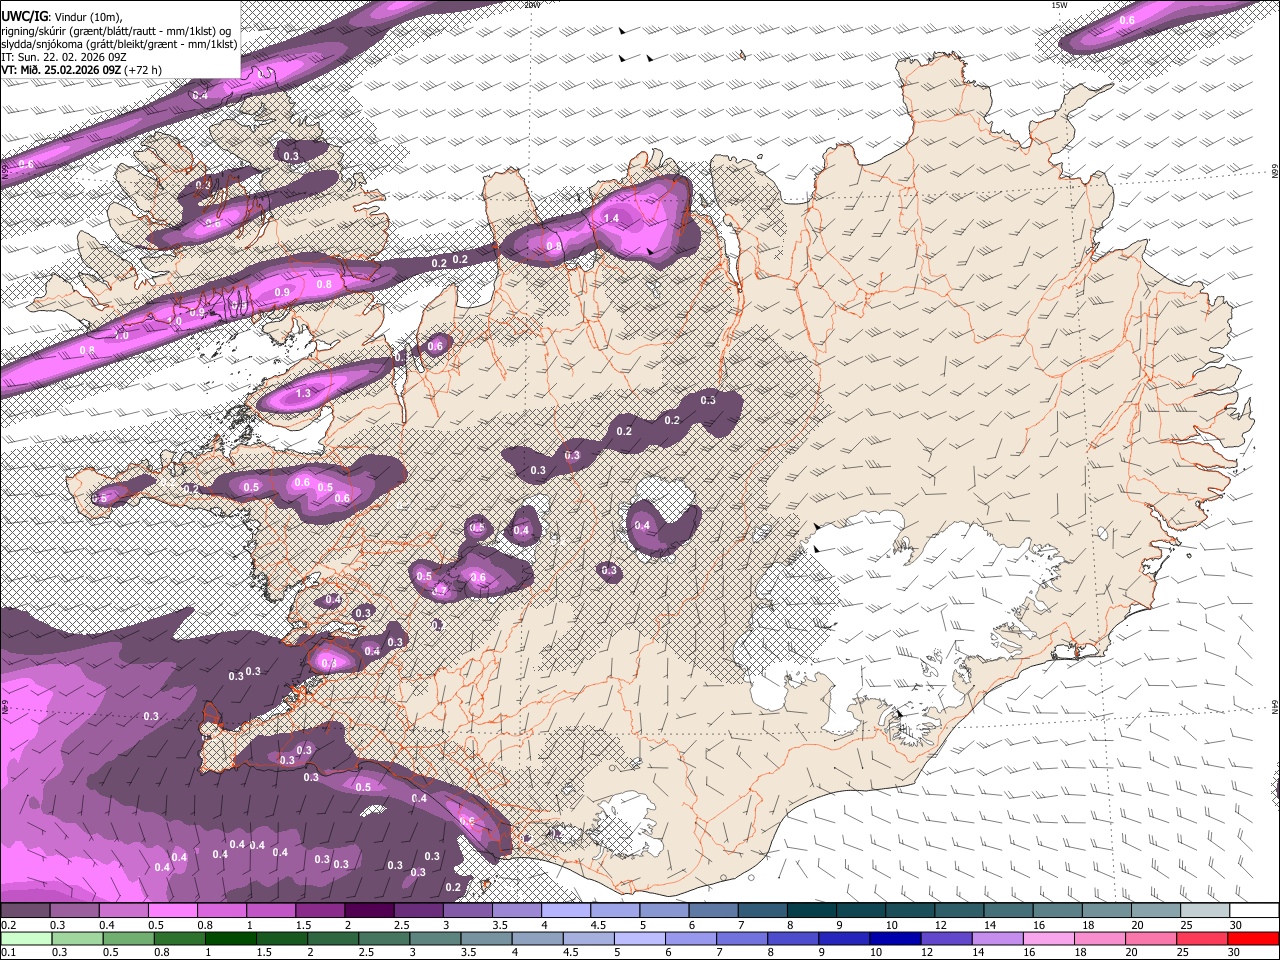Select the dark teal 8–9 snow legend swatch
Viewport: 1280px width, 960px height.
[x=811, y=911]
